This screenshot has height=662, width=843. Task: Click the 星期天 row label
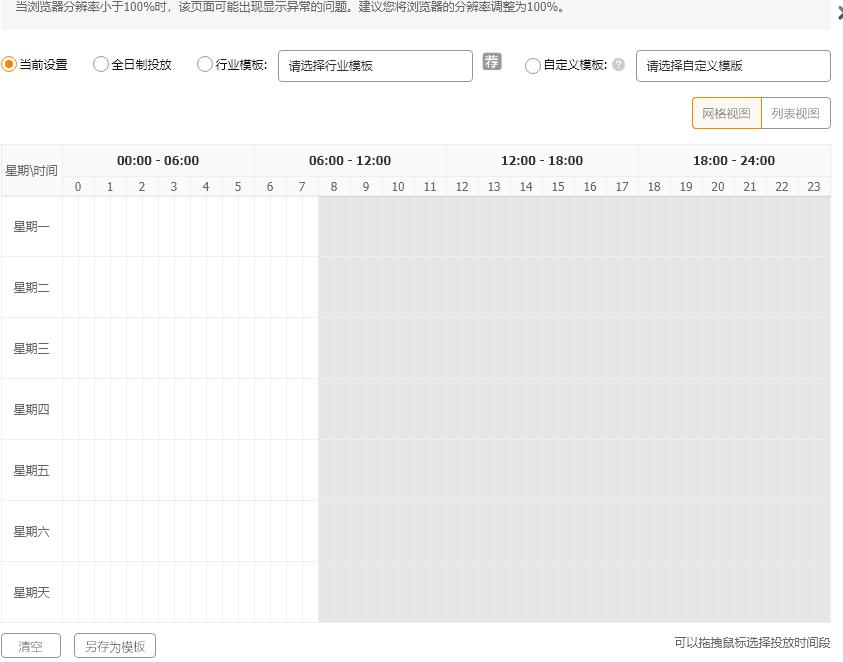click(31, 592)
